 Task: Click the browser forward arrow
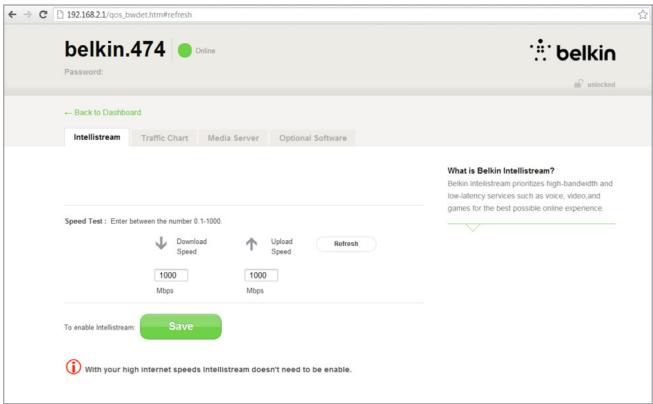point(27,15)
